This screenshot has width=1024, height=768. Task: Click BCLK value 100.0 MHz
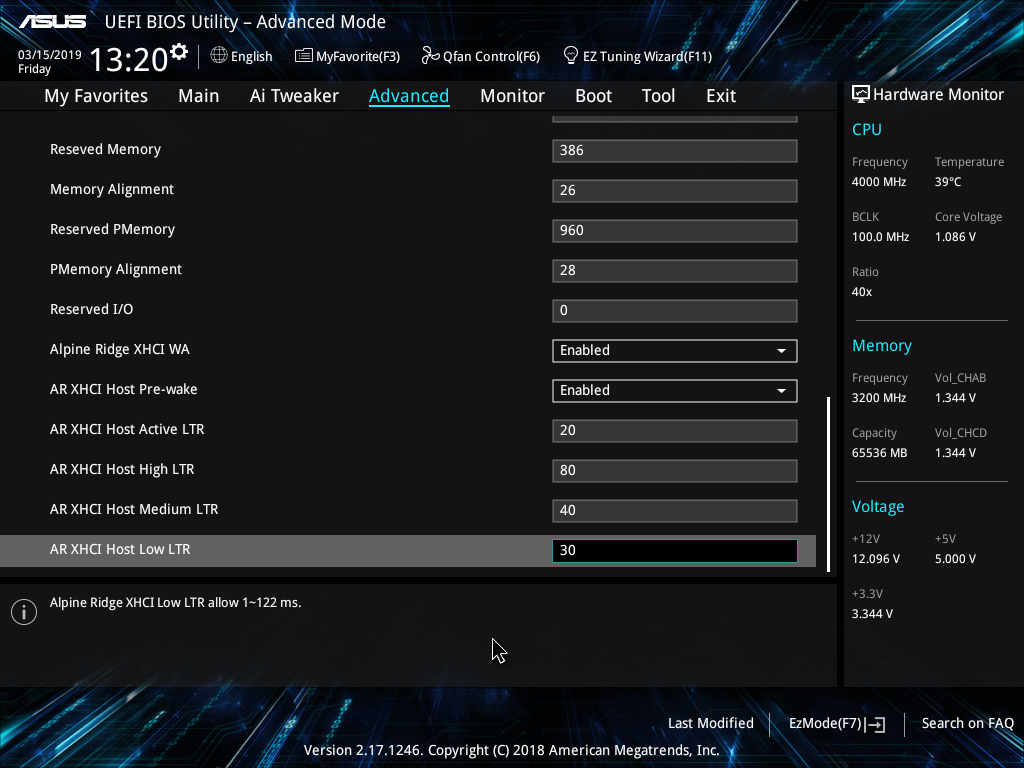point(880,237)
